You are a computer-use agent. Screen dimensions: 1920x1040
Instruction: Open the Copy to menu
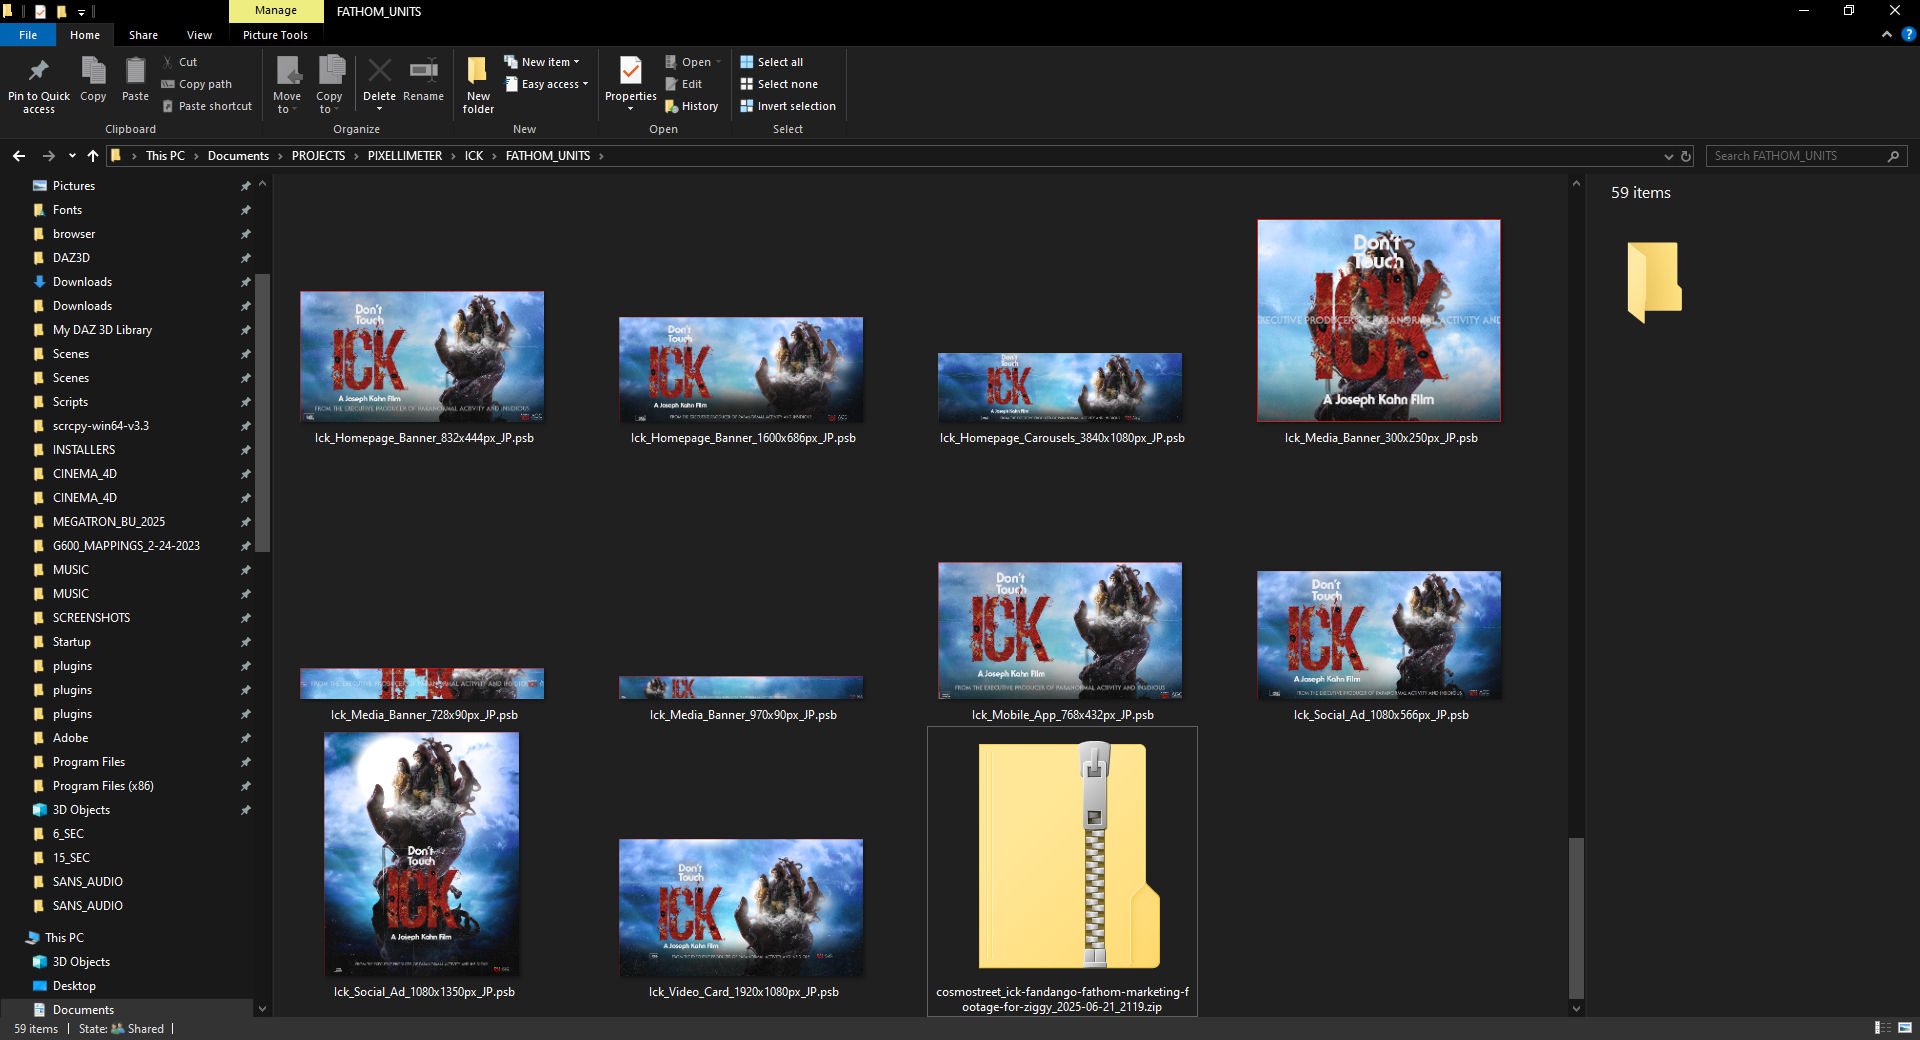pyautogui.click(x=330, y=86)
